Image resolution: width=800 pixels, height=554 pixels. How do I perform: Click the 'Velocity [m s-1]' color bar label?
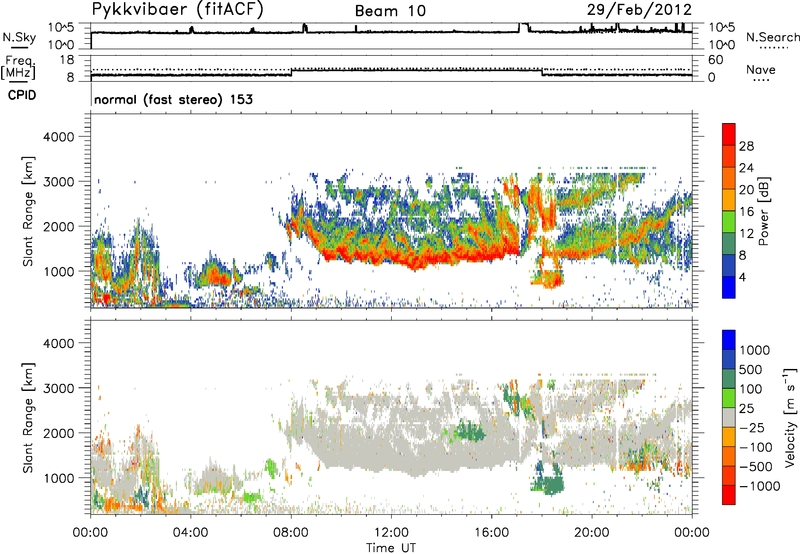790,417
